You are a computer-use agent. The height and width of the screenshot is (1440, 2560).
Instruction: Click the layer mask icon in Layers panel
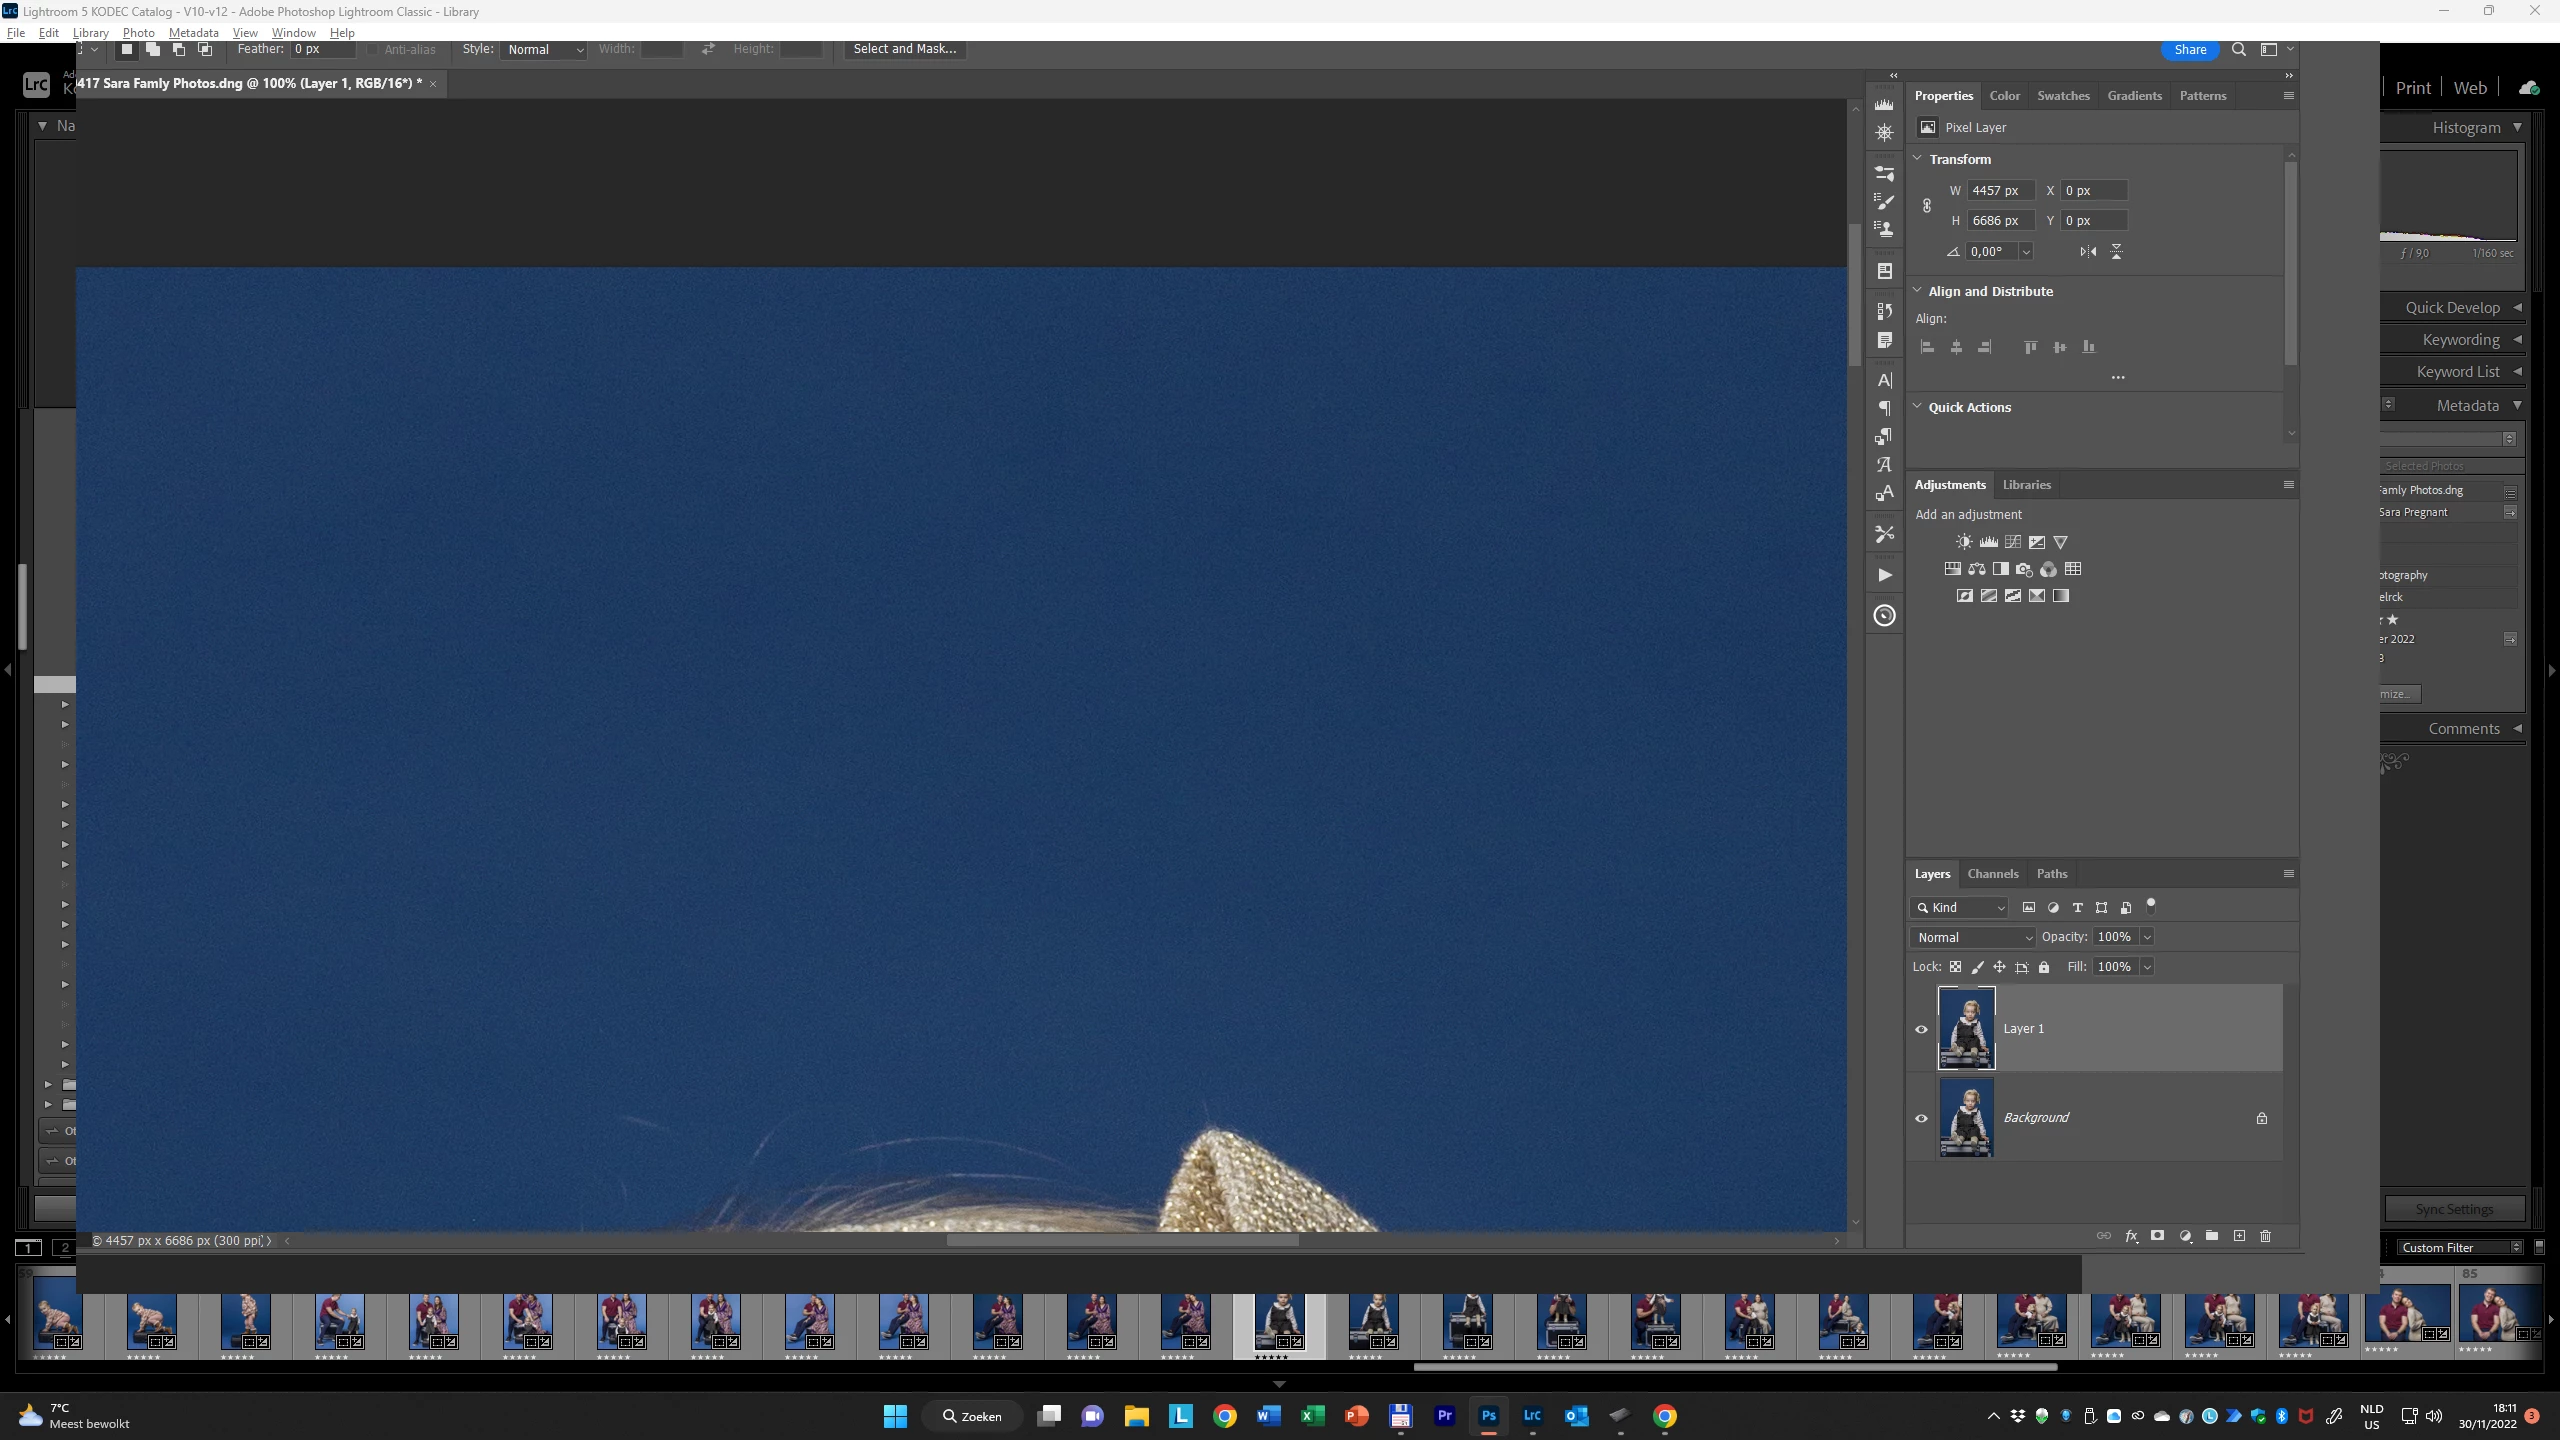click(x=2157, y=1236)
